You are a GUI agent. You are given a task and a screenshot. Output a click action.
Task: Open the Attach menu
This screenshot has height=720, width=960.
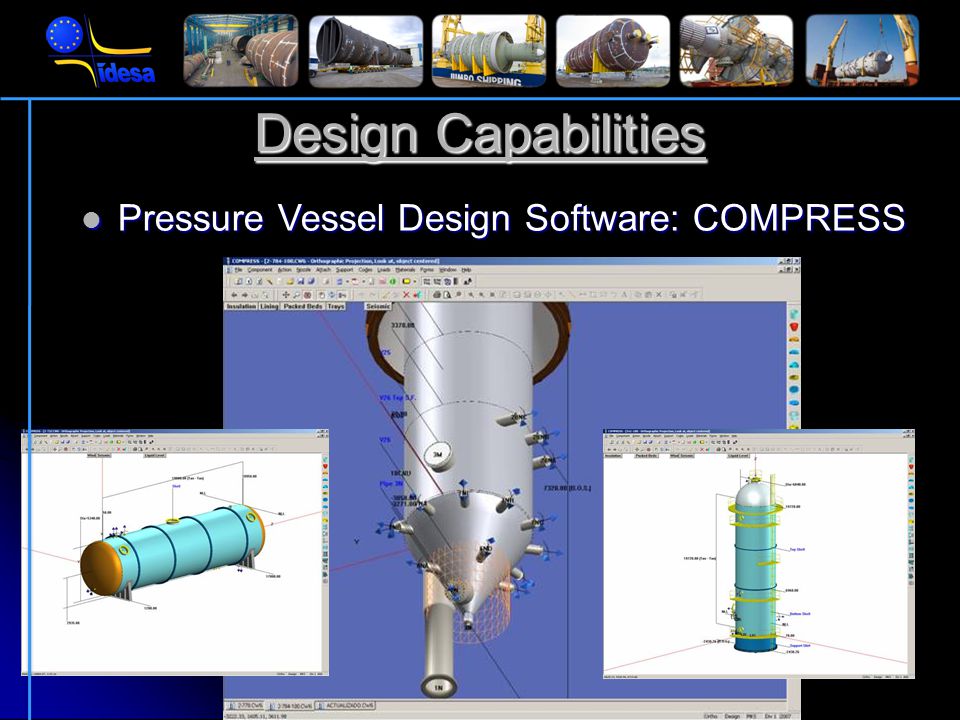[323, 269]
